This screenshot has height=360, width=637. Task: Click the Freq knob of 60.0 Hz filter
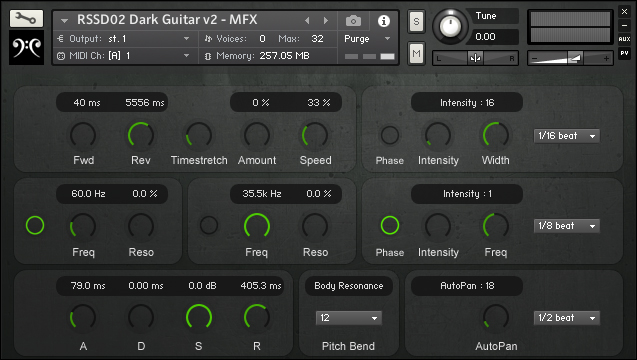[83, 226]
